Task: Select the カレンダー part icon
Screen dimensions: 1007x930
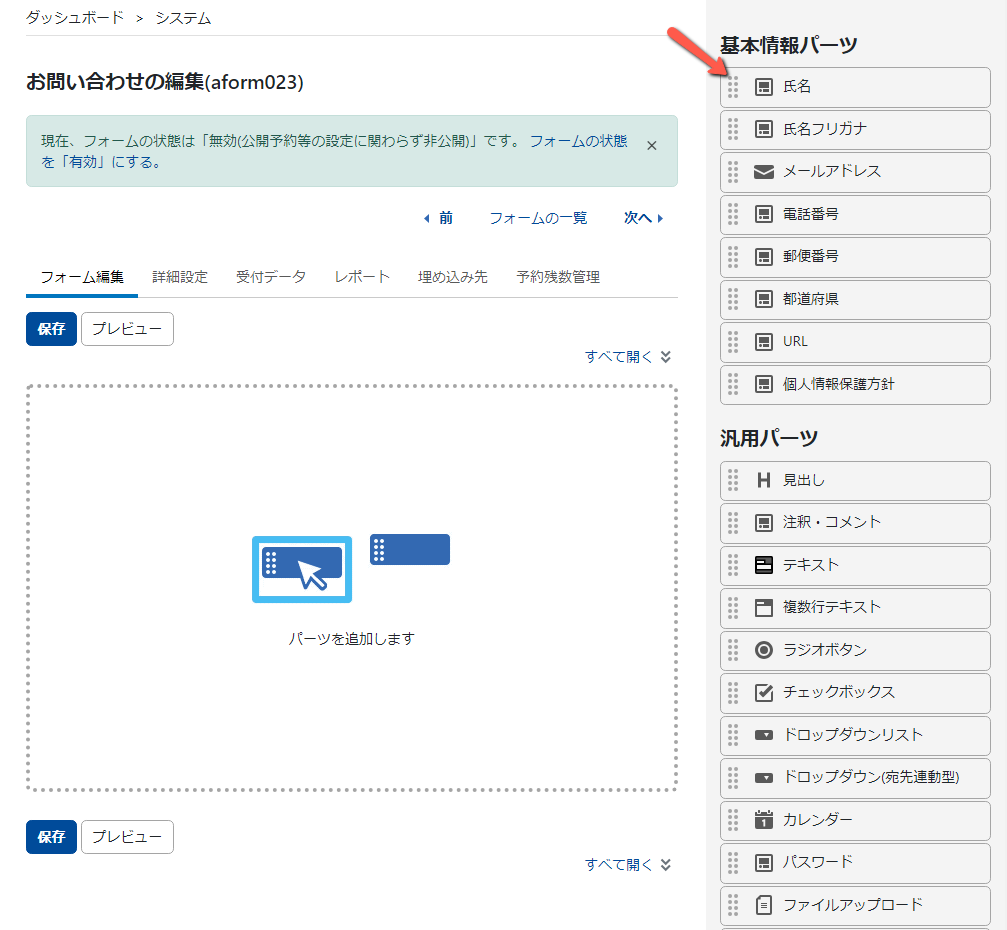Action: (762, 820)
